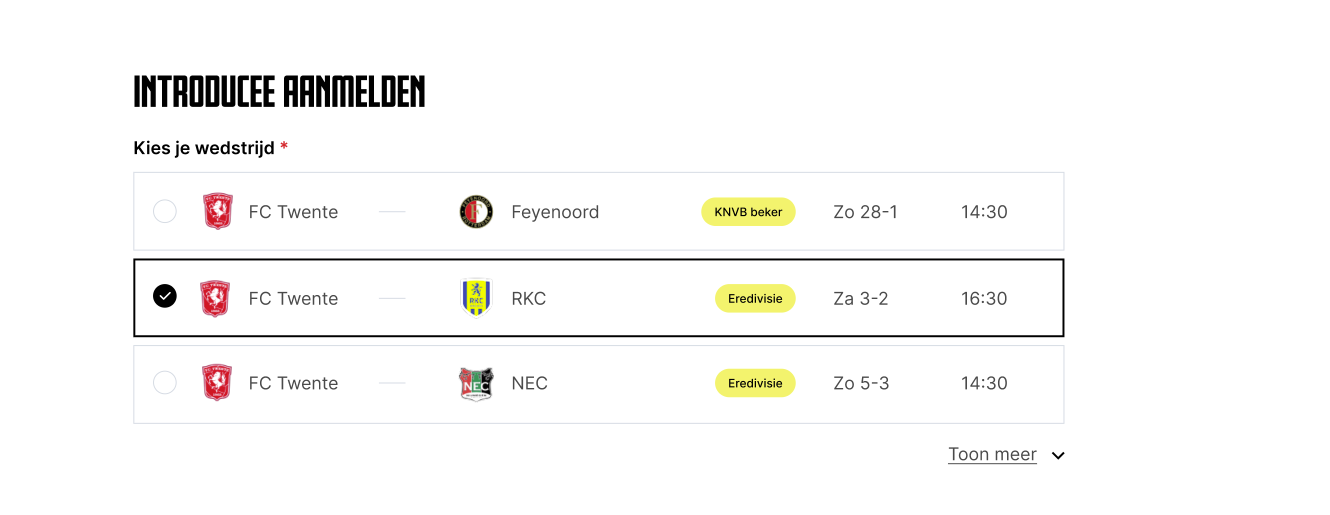Click the RKC club logo
The height and width of the screenshot is (515, 1330).
[476, 298]
